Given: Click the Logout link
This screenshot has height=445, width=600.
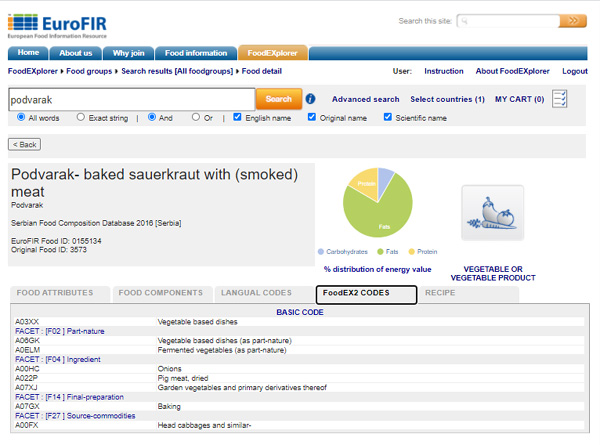Looking at the screenshot, I should click(x=574, y=71).
